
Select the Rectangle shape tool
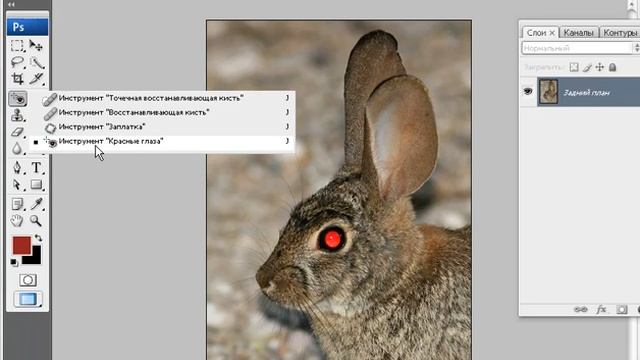pyautogui.click(x=36, y=185)
